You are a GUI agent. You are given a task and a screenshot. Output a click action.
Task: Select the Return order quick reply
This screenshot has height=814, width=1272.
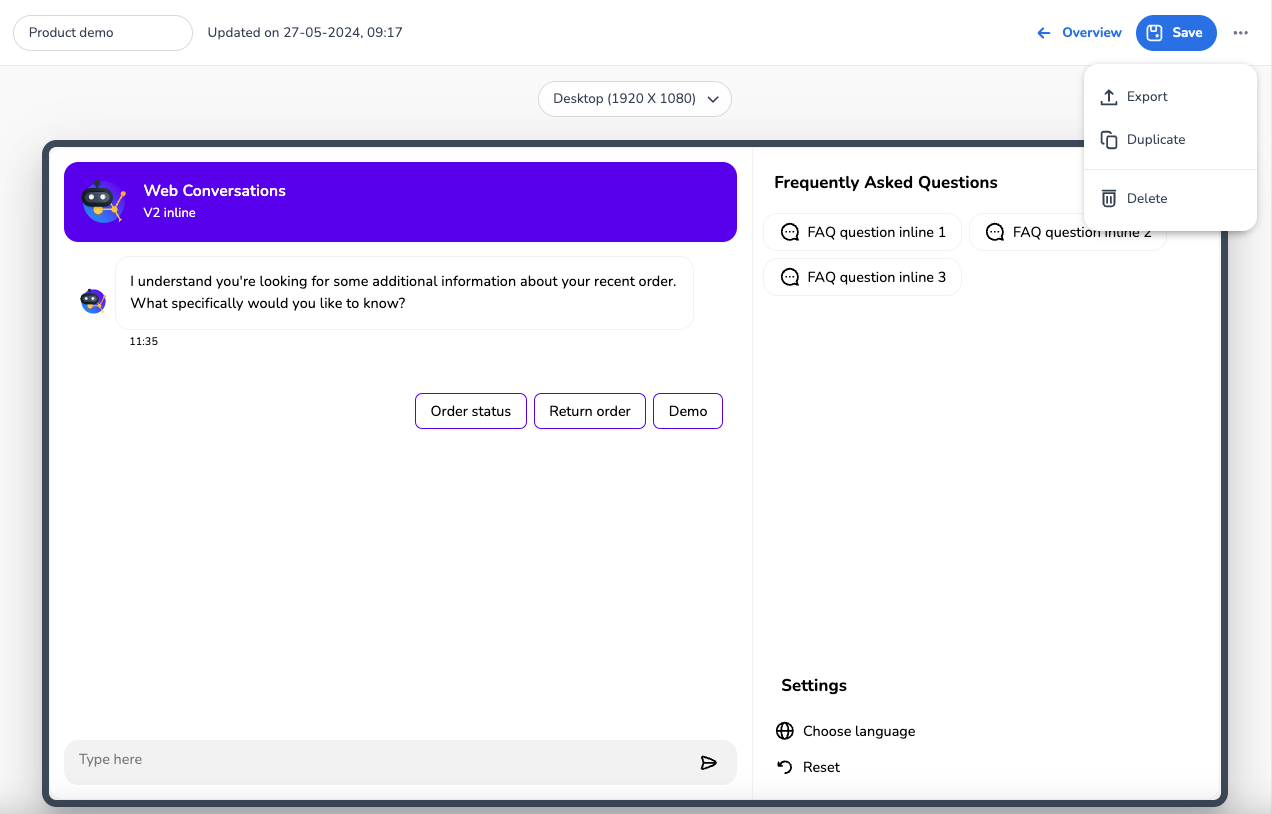[x=589, y=411]
